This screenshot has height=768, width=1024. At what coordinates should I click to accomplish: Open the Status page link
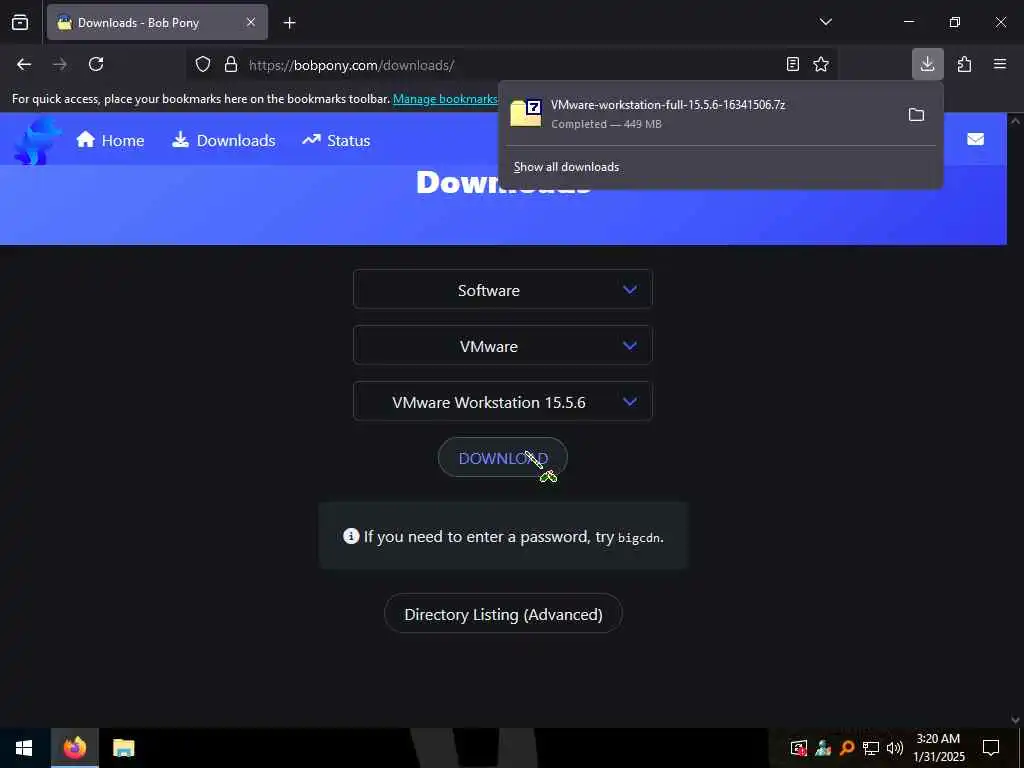[x=336, y=140]
